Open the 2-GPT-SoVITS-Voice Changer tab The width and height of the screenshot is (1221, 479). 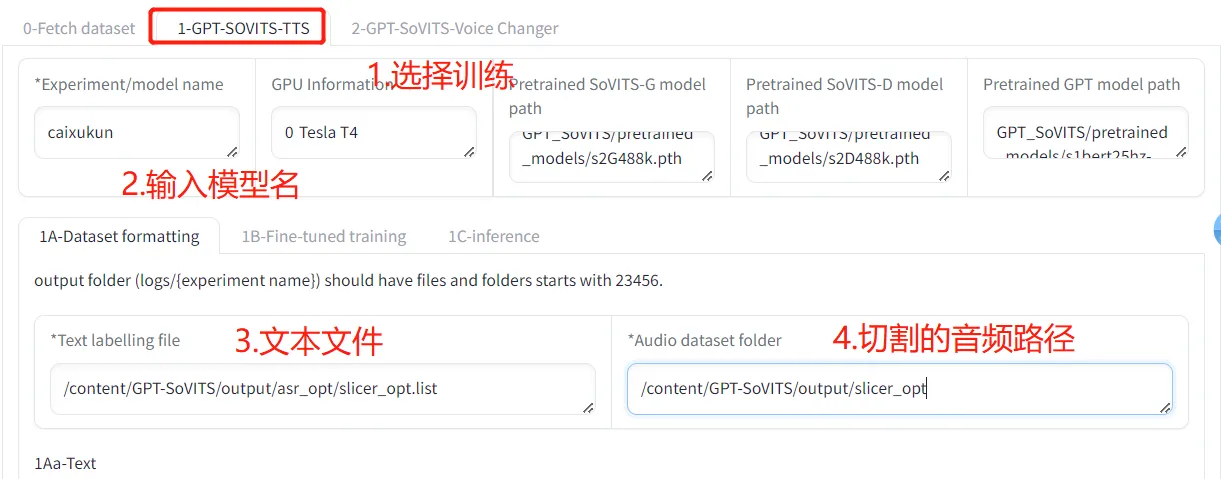coord(455,28)
